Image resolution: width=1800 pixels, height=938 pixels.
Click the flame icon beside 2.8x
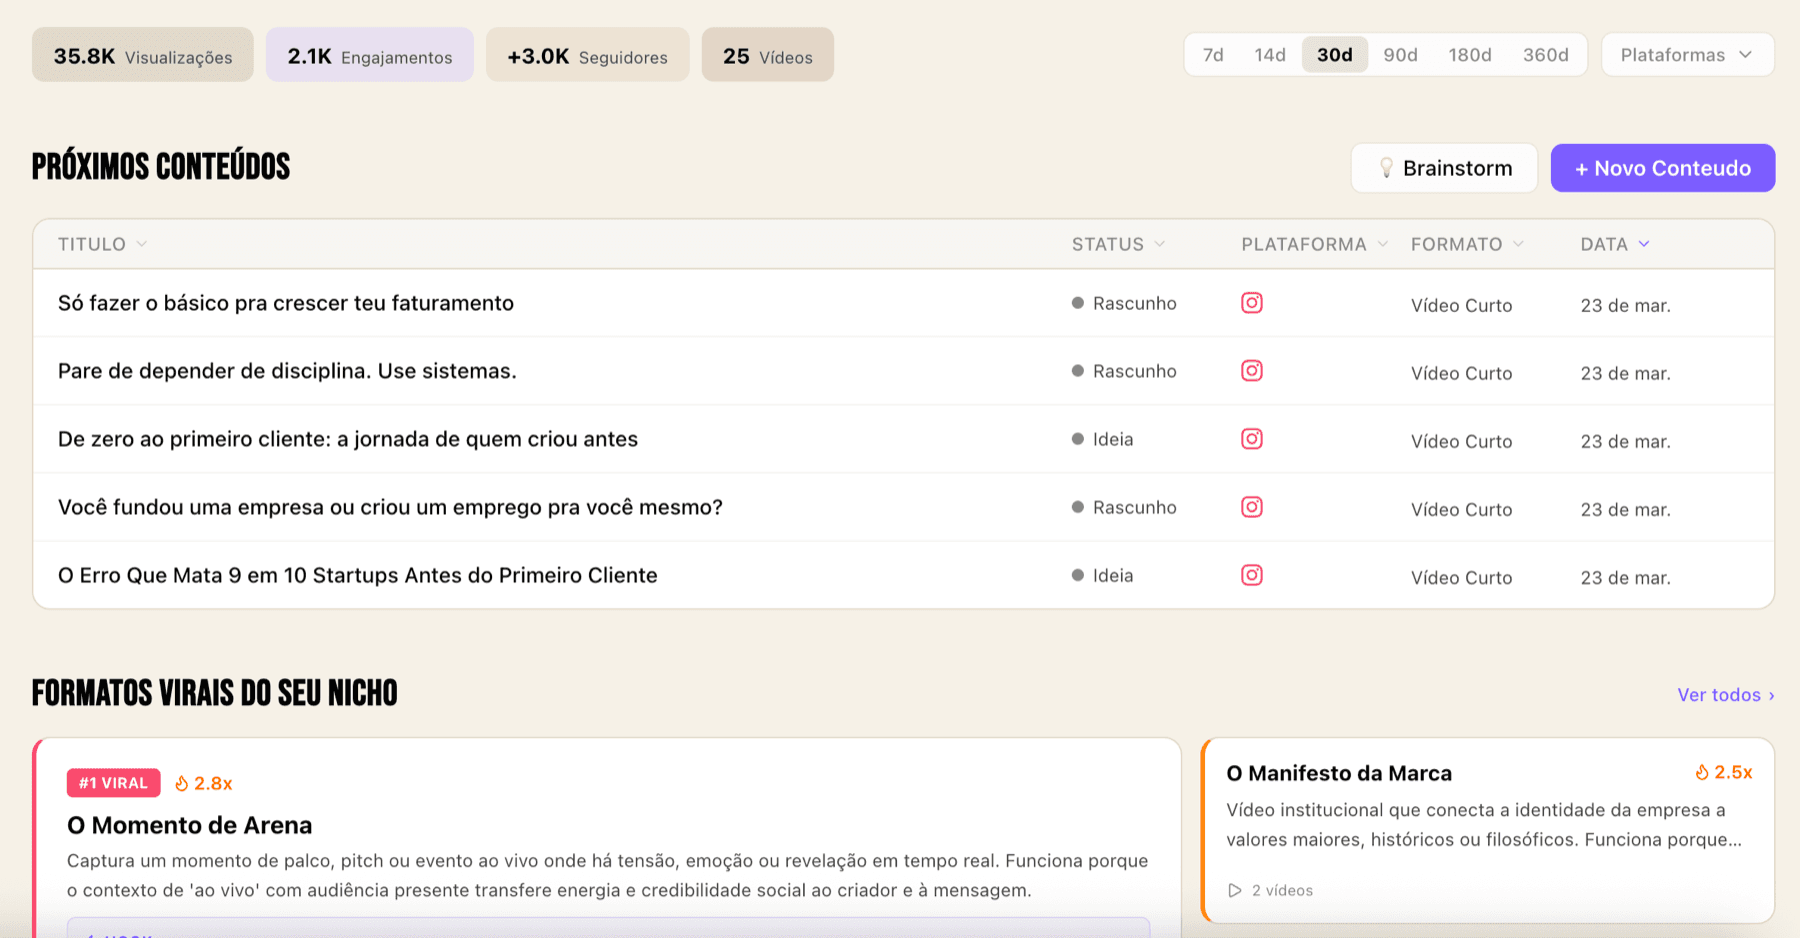182,783
